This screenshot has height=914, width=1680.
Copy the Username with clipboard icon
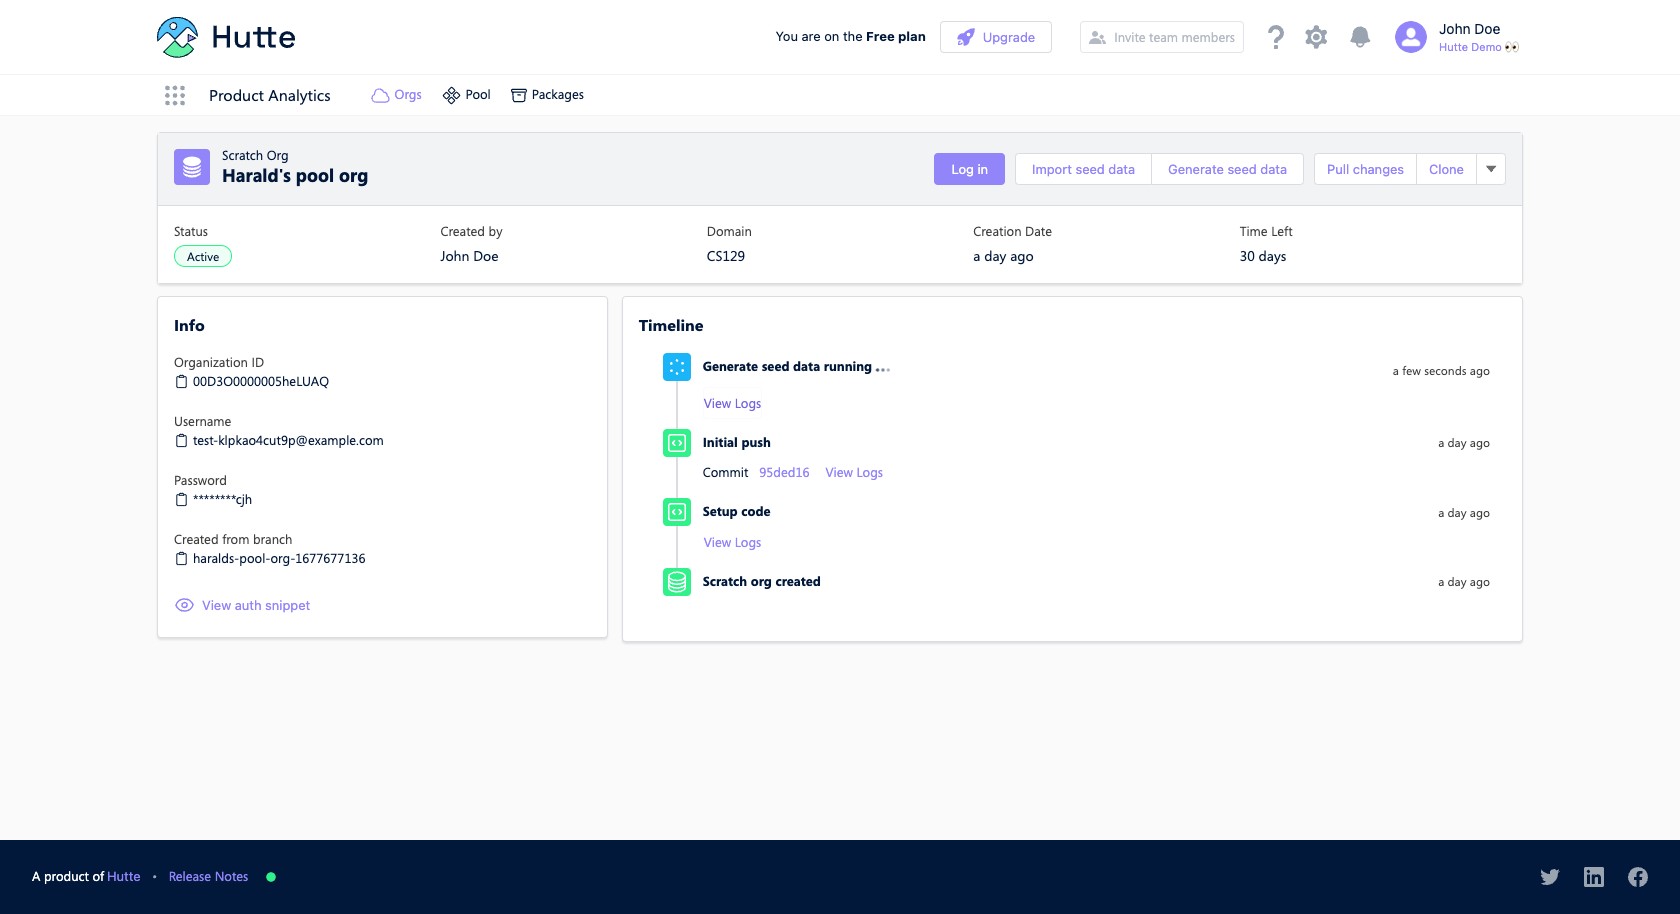click(181, 441)
